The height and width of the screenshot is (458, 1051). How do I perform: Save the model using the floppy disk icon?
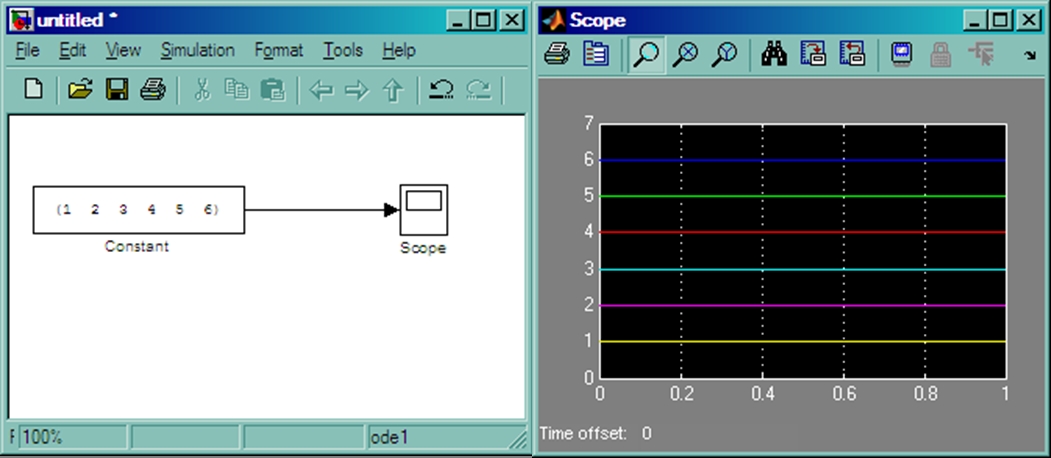click(x=116, y=91)
